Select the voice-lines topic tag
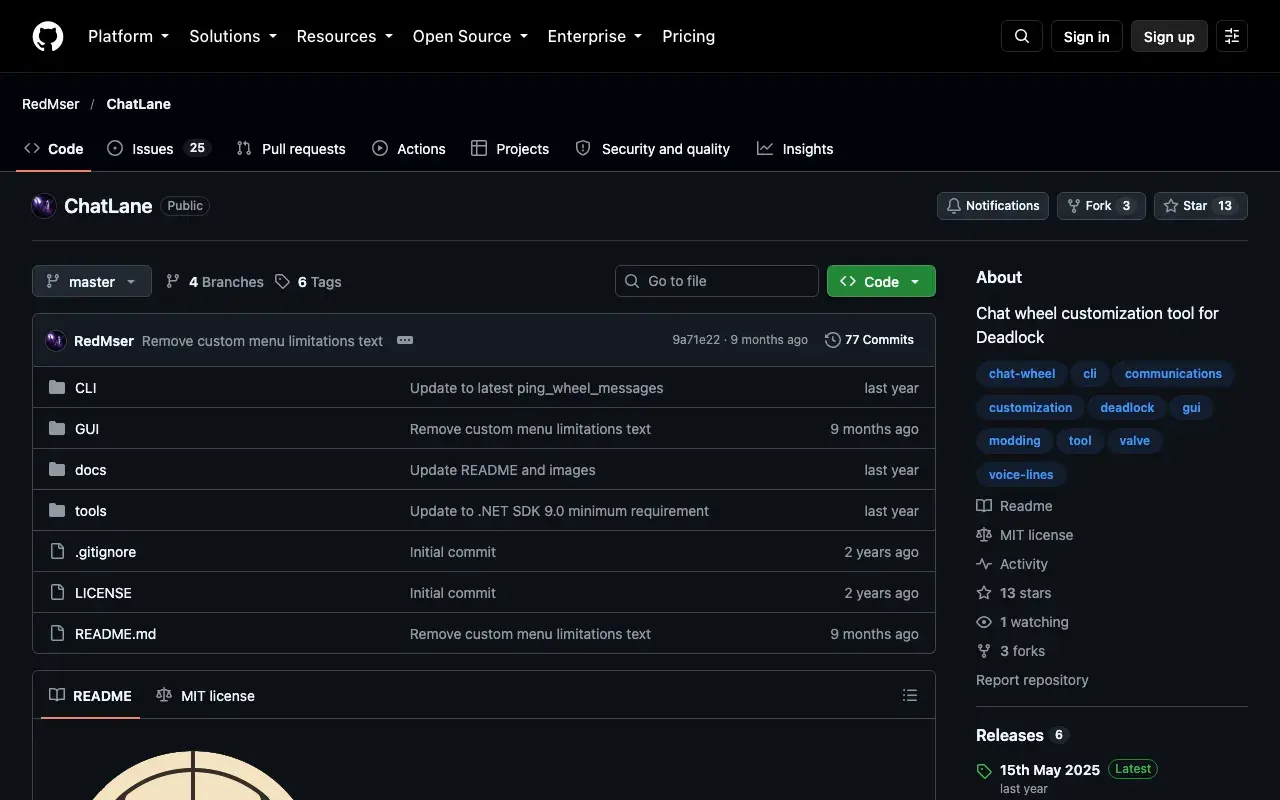Screen dimensions: 1280x800 (x=1021, y=475)
